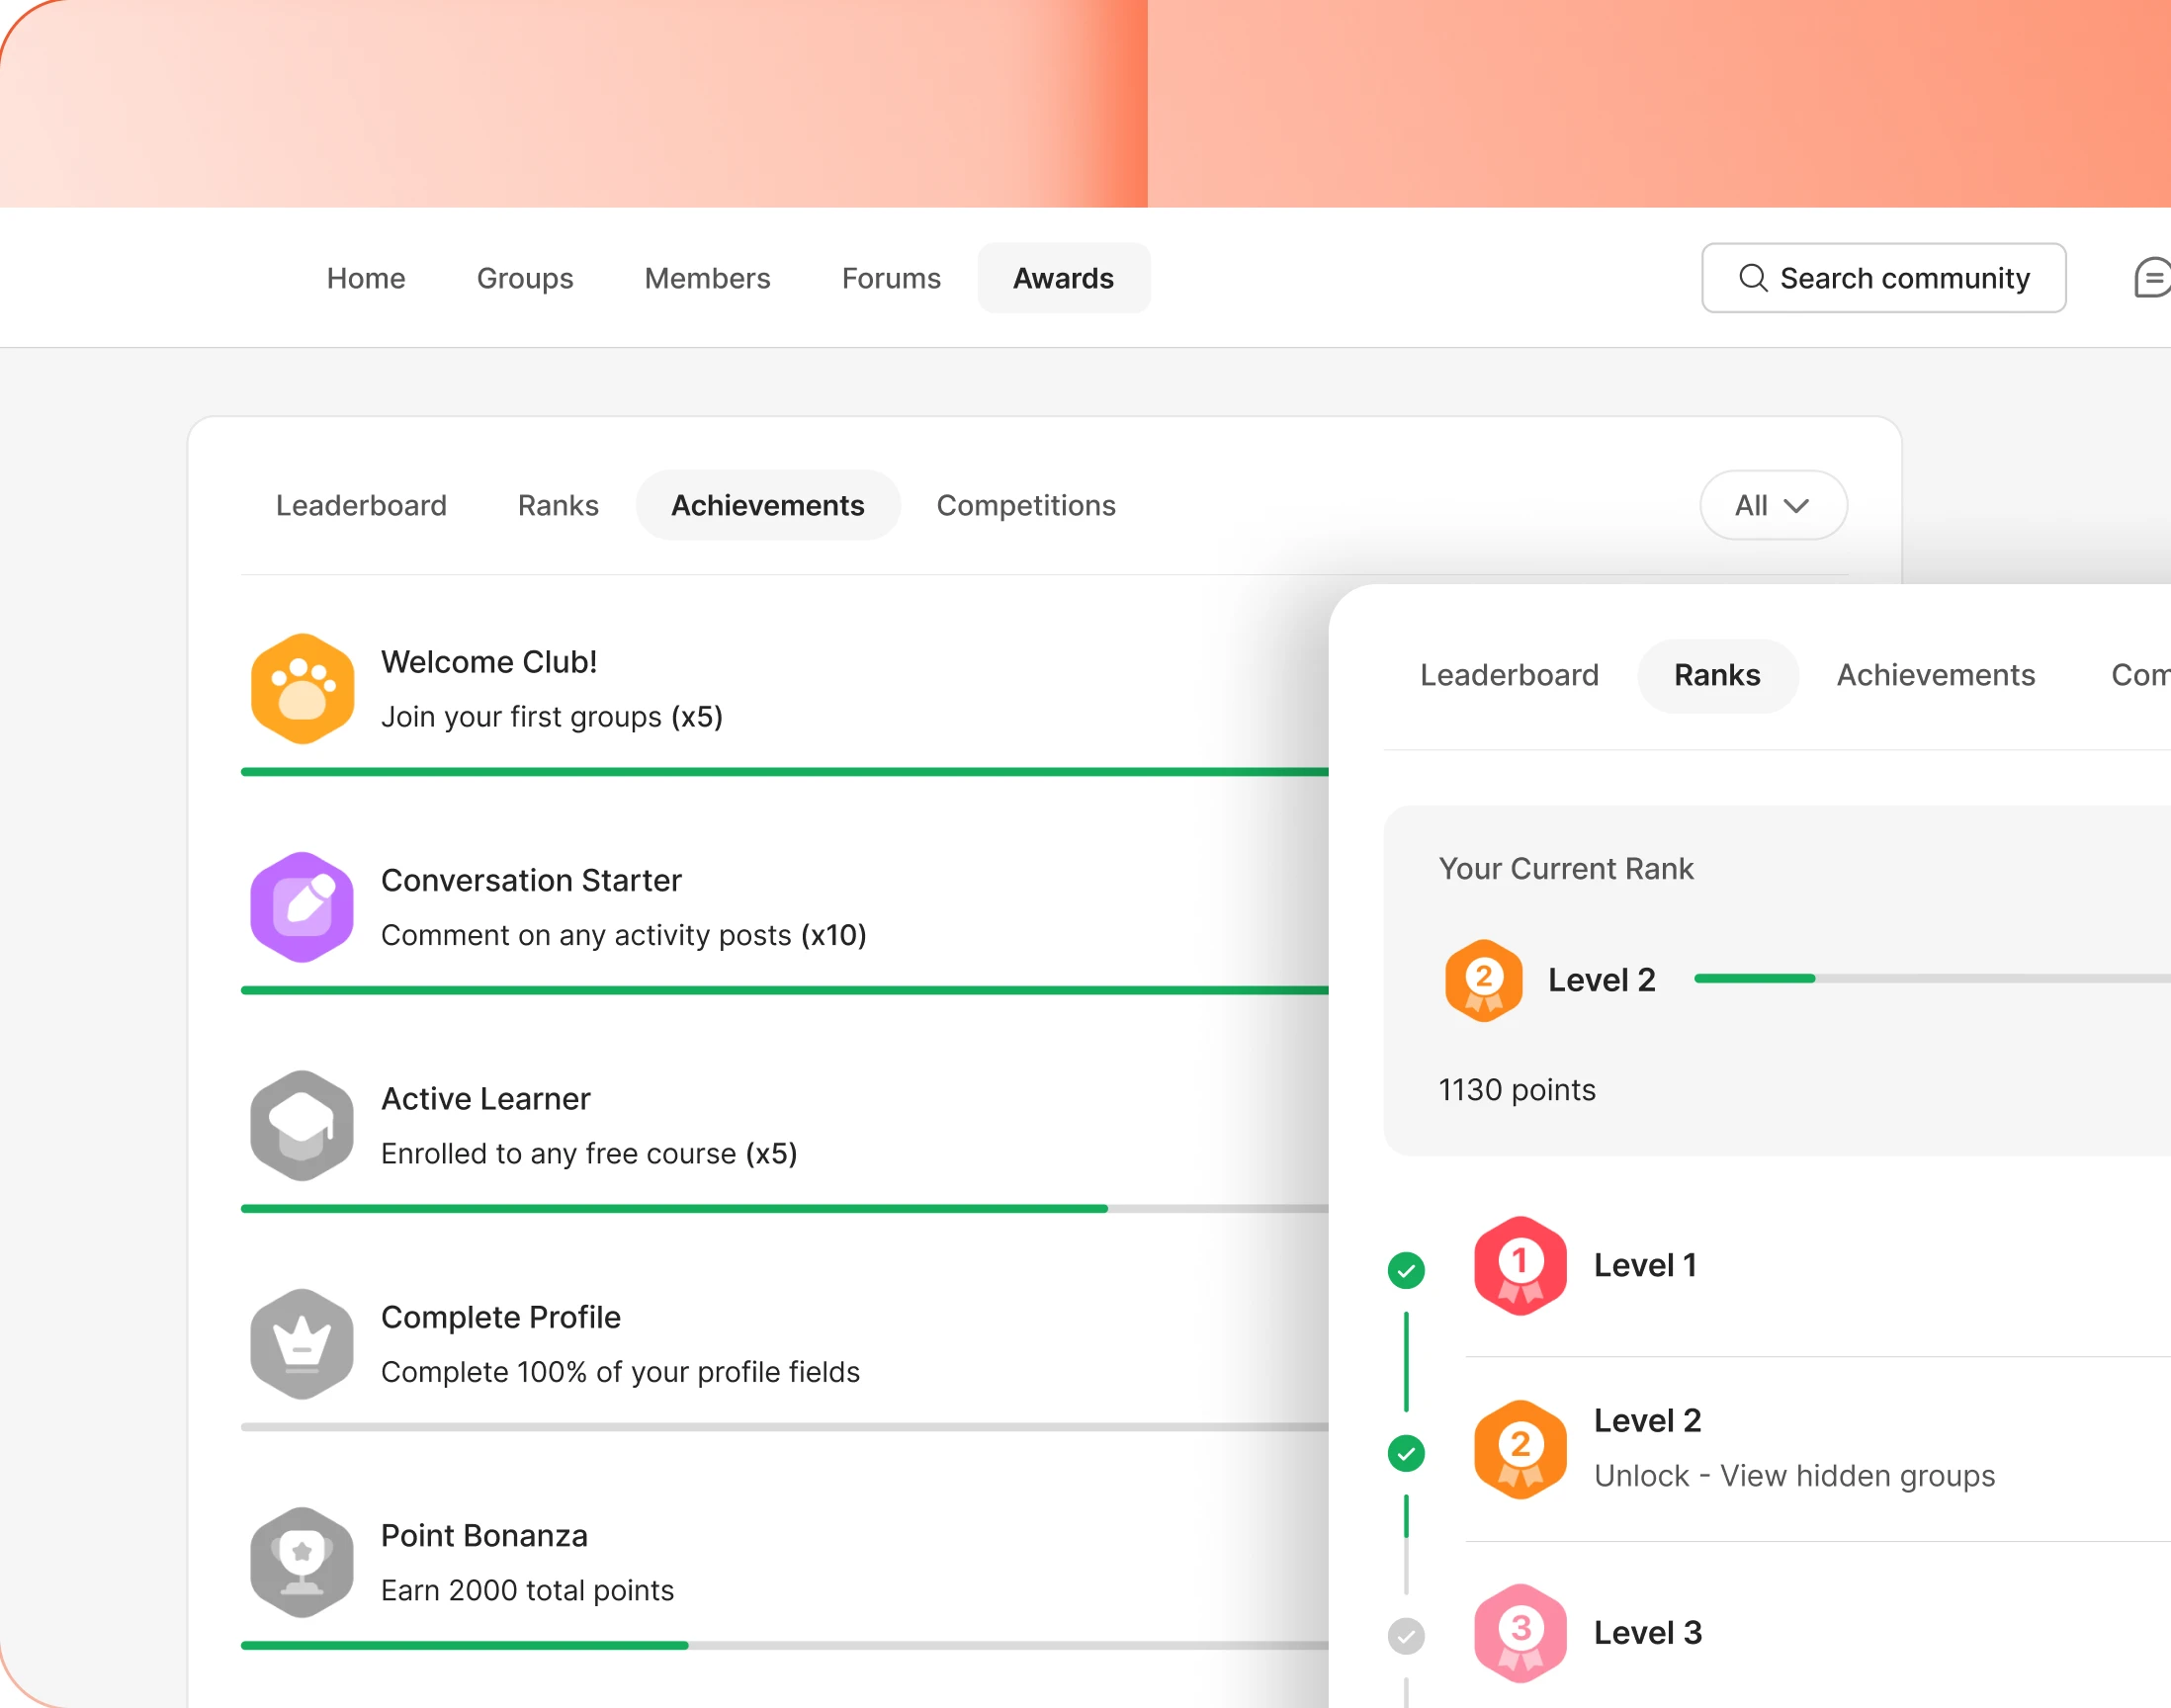
Task: Open the Groups nav tab
Action: tap(525, 278)
